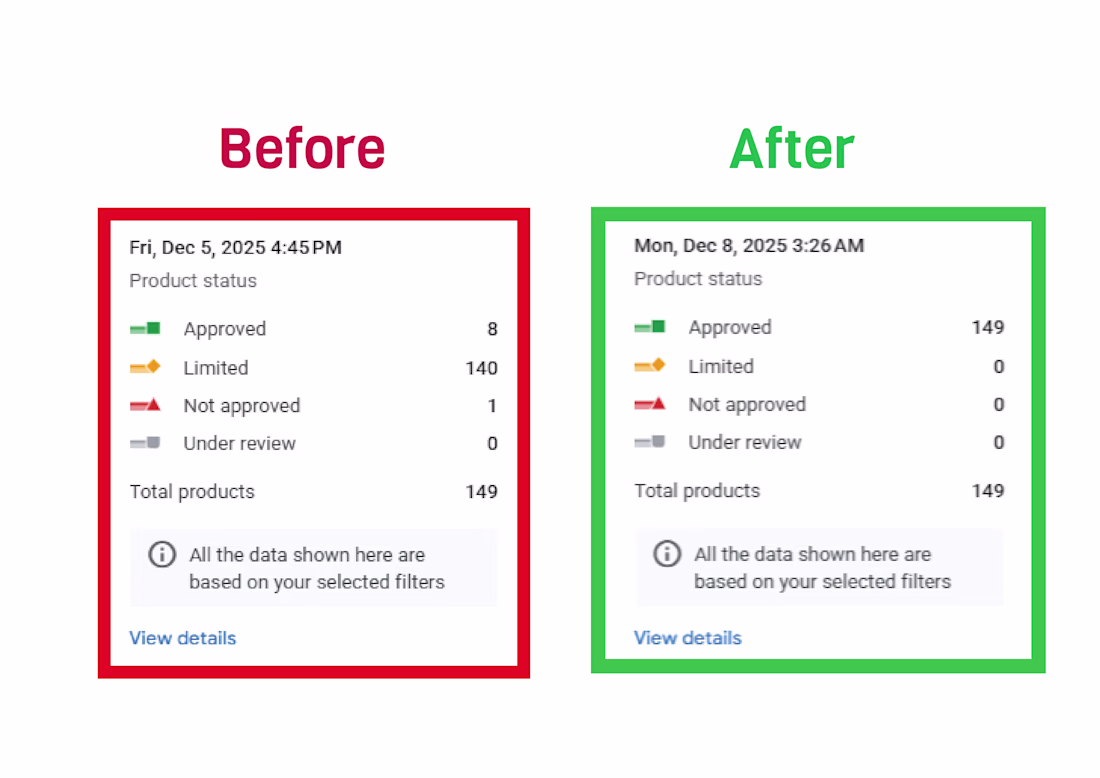Select Limited count 140 in Before panel
Screen dimensions: 1100x778
click(x=481, y=368)
